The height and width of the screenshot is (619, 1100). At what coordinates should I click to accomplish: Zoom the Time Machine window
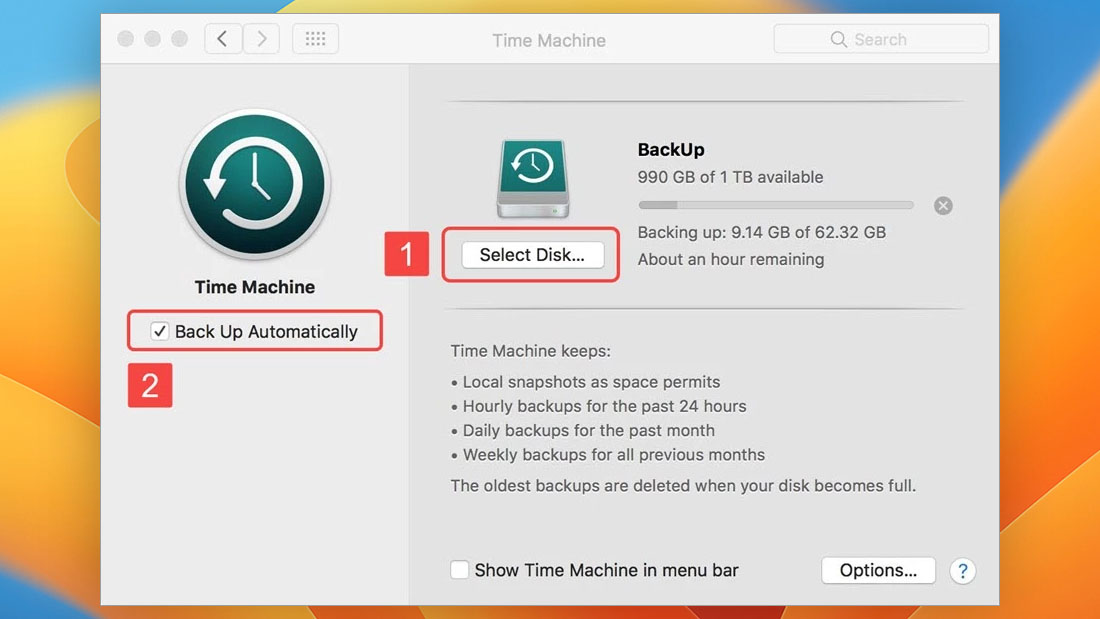[180, 39]
